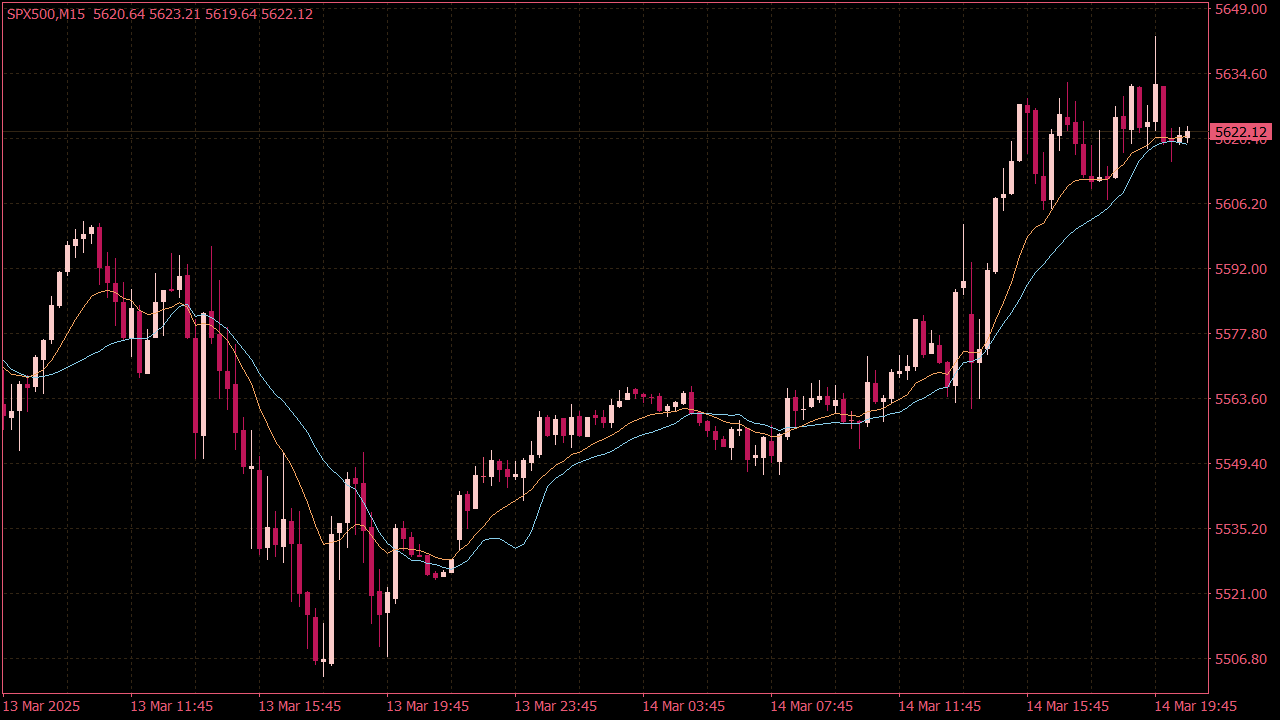Click the 13 Mar 11:45 time label

[171, 706]
